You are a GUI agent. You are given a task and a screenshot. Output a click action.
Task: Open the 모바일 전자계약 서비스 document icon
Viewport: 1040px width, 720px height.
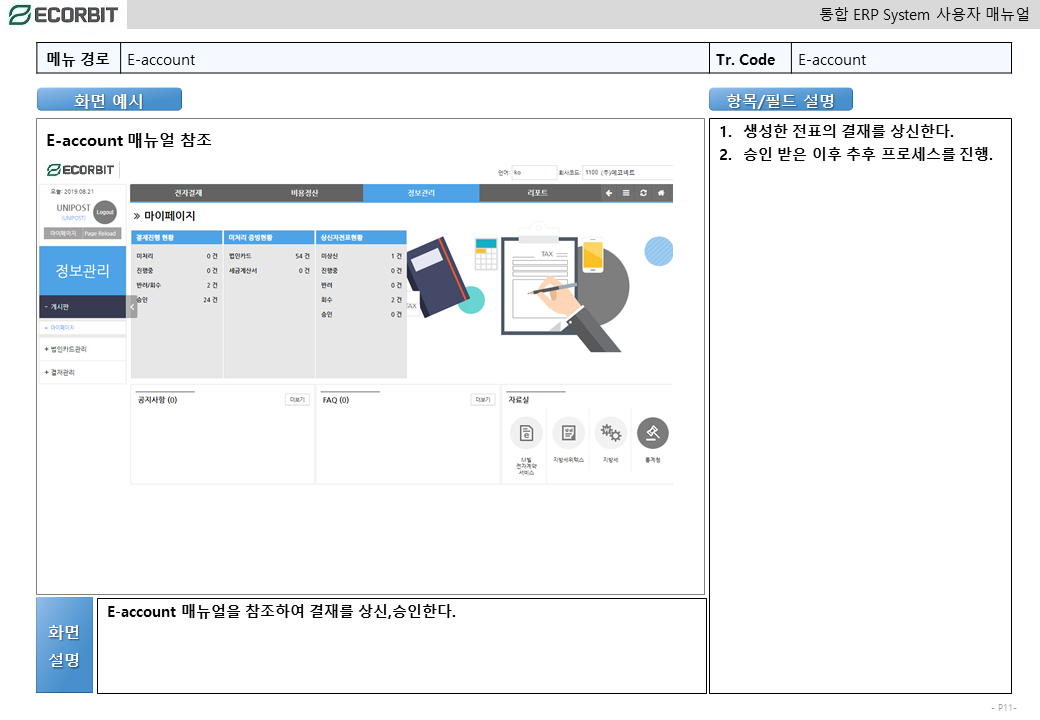point(526,433)
